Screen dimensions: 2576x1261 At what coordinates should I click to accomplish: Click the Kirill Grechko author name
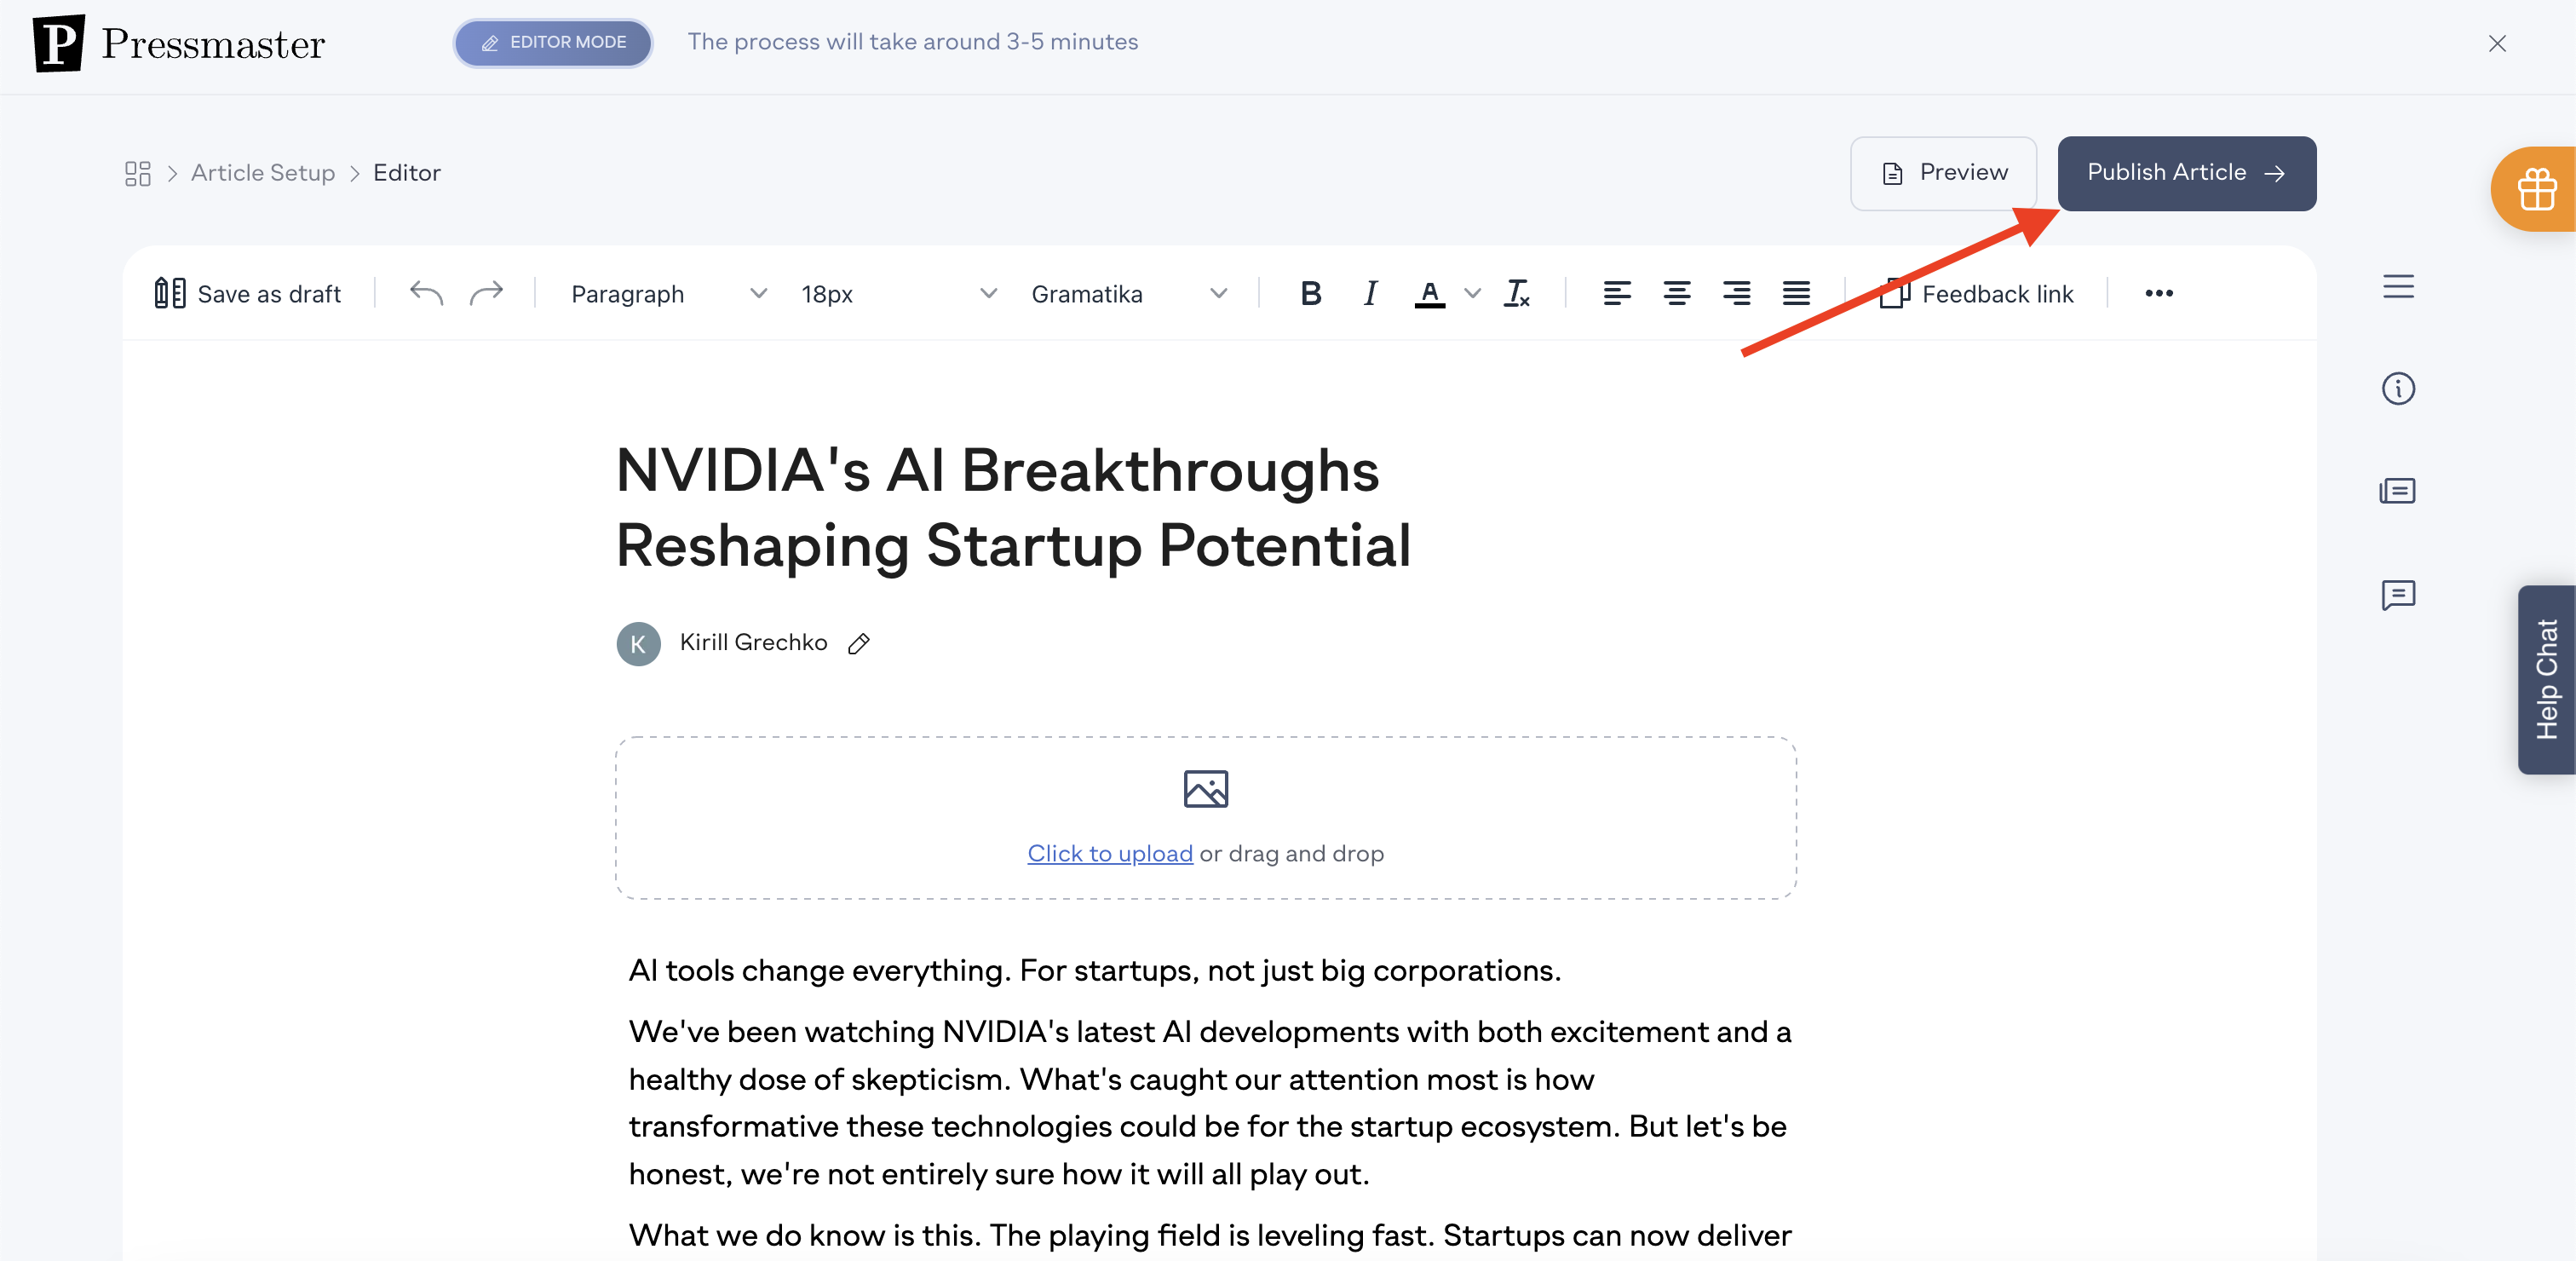coord(754,643)
